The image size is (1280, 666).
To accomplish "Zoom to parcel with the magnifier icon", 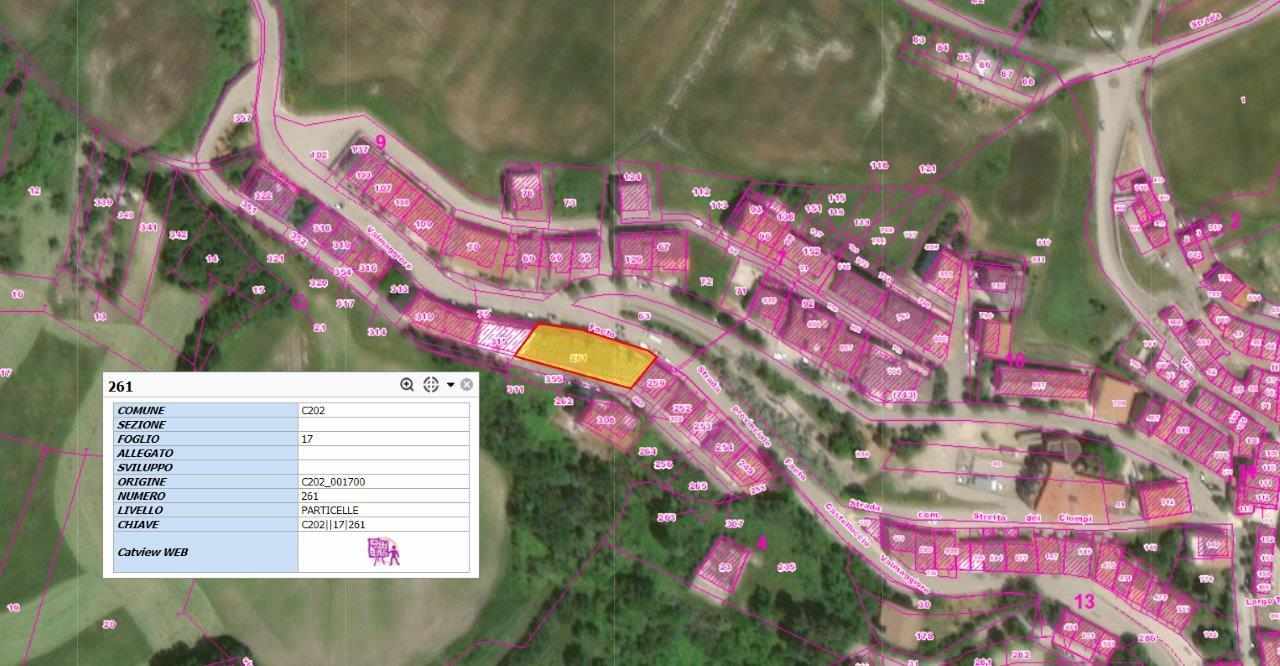I will 407,385.
